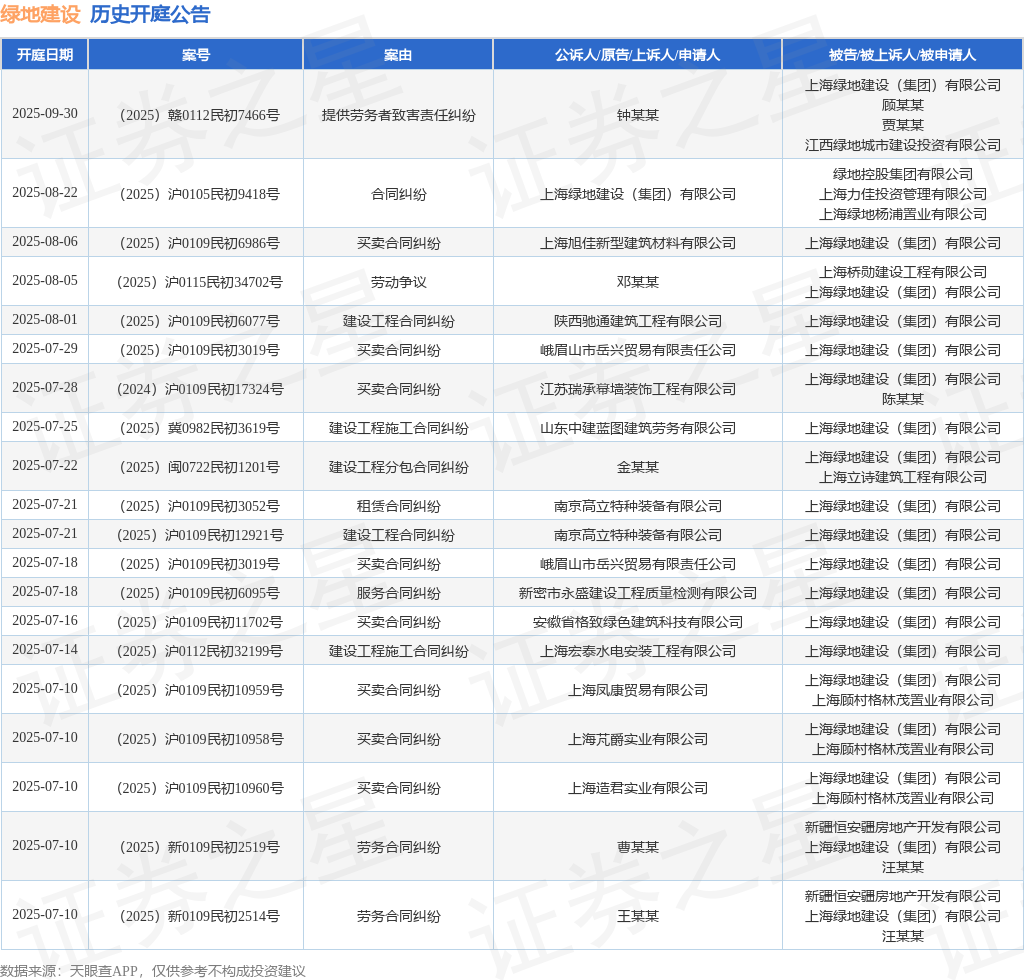Click plaintiff 上海造君实业有限公司
The width and height of the screenshot is (1024, 980).
tap(637, 788)
